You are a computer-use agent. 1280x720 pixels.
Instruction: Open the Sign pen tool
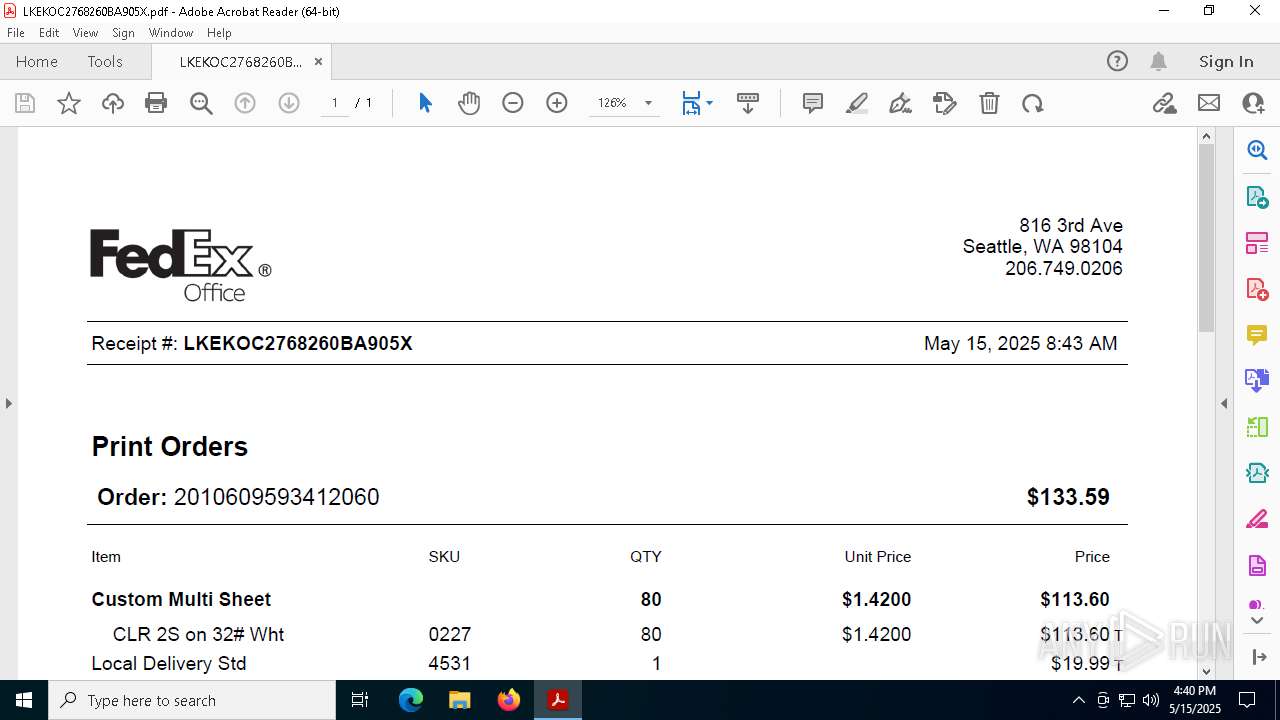(901, 103)
